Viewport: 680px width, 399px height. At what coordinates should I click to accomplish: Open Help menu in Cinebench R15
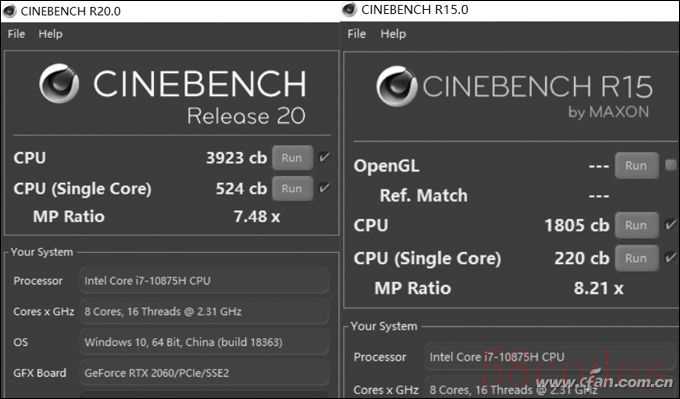click(x=393, y=34)
